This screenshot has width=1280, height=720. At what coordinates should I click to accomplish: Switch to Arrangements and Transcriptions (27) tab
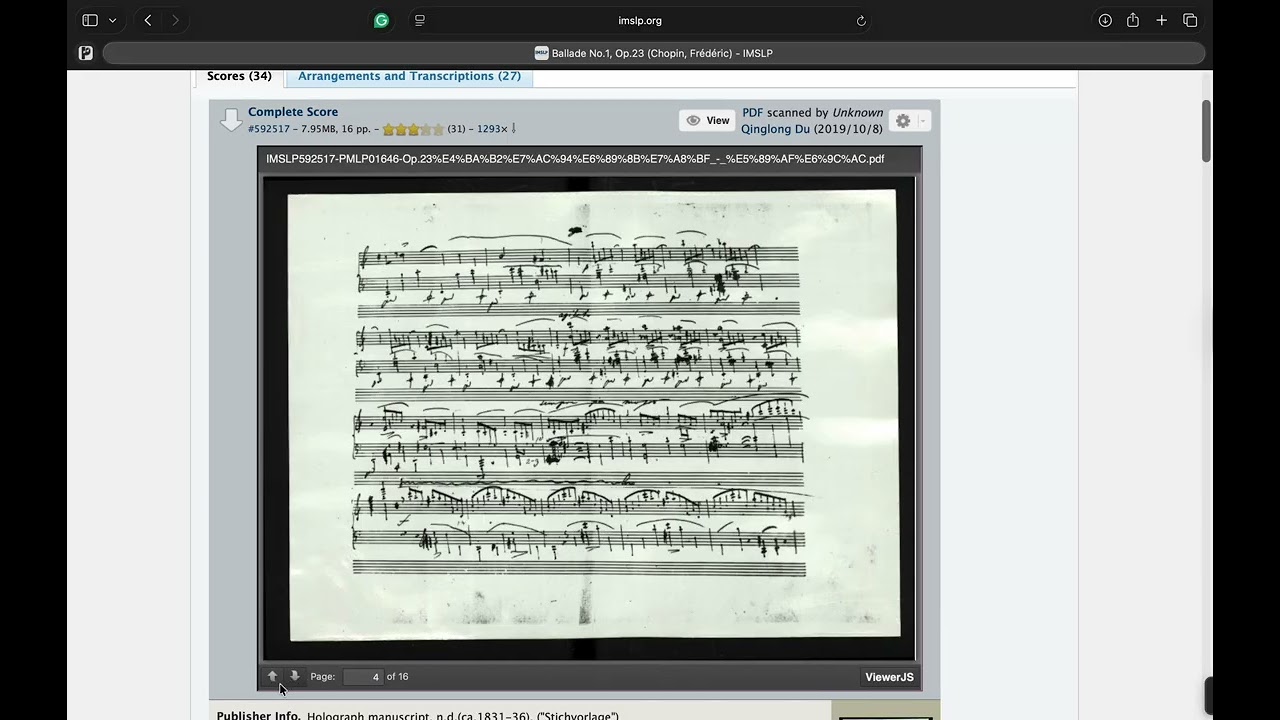[x=409, y=76]
